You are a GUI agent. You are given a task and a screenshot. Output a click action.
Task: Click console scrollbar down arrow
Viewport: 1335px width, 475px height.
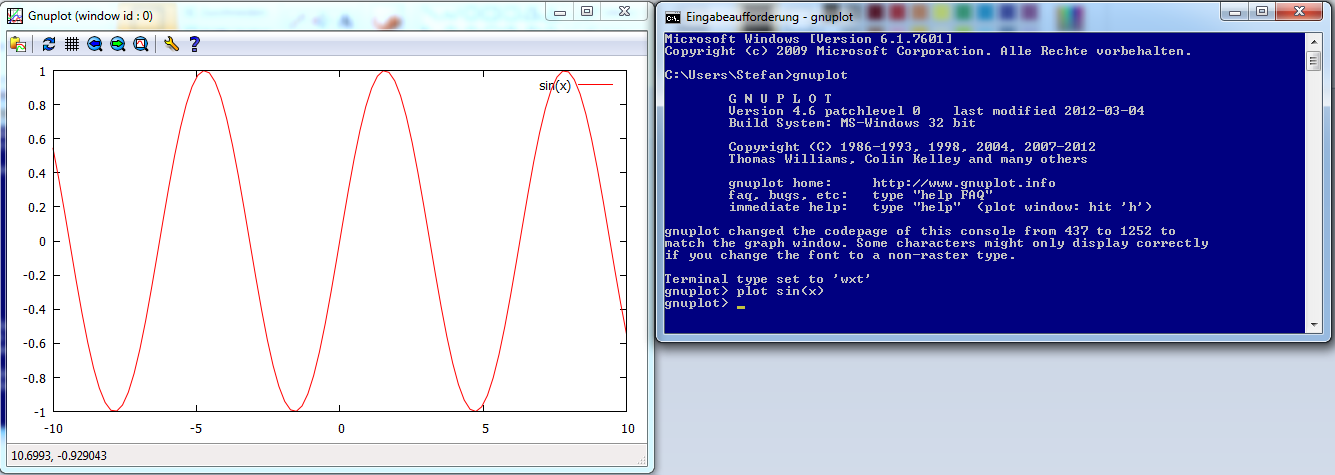[1313, 324]
